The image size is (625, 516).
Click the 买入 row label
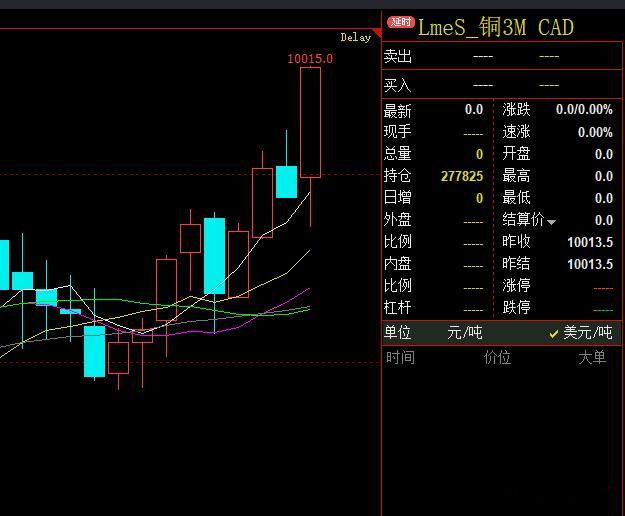pos(397,85)
